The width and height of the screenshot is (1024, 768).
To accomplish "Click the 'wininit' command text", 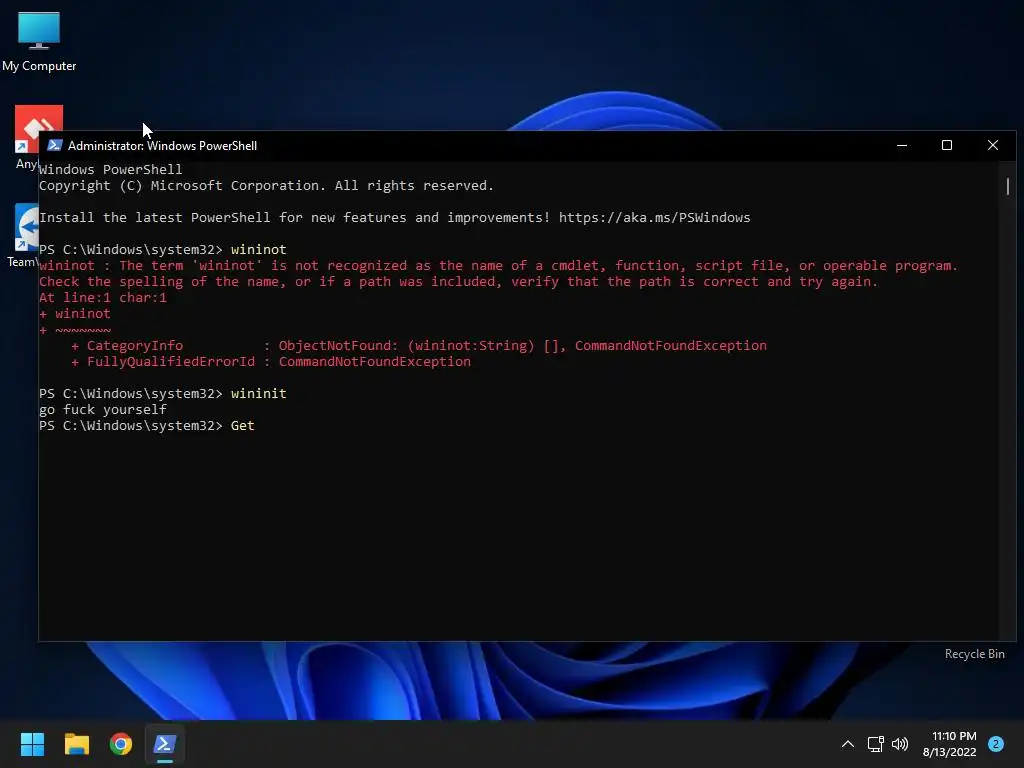I will click(259, 394).
